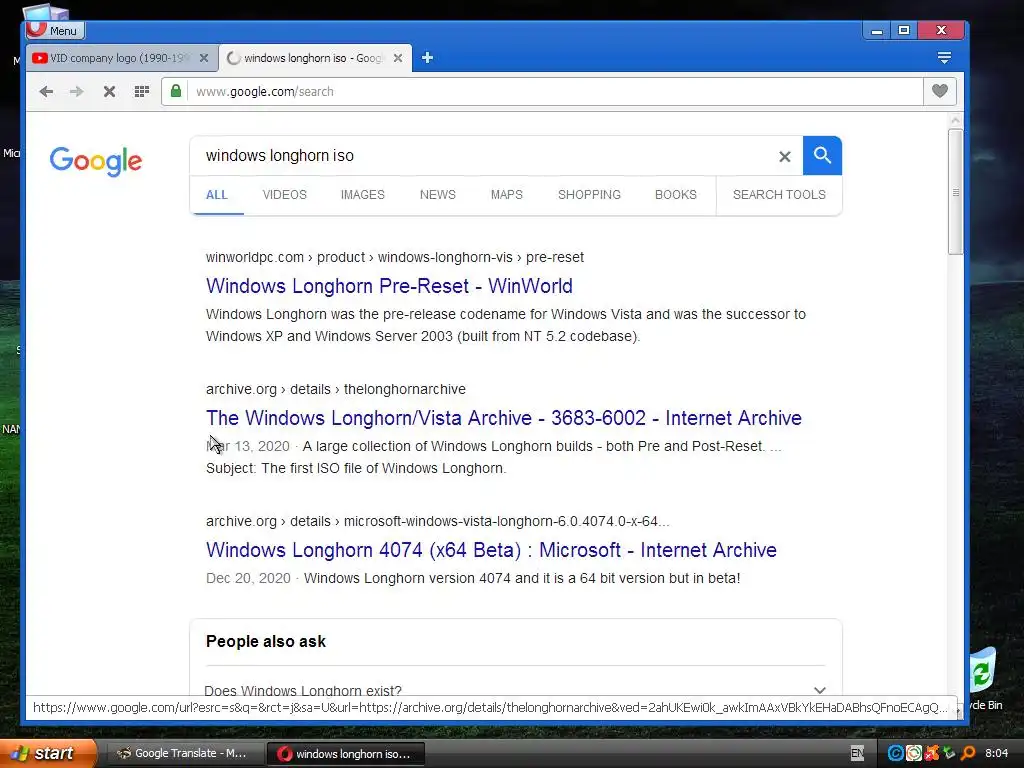Screen dimensions: 1024x768
Task: Click archive.org microsoft-windows-vista-longhorn breadcrumb
Action: pos(438,521)
